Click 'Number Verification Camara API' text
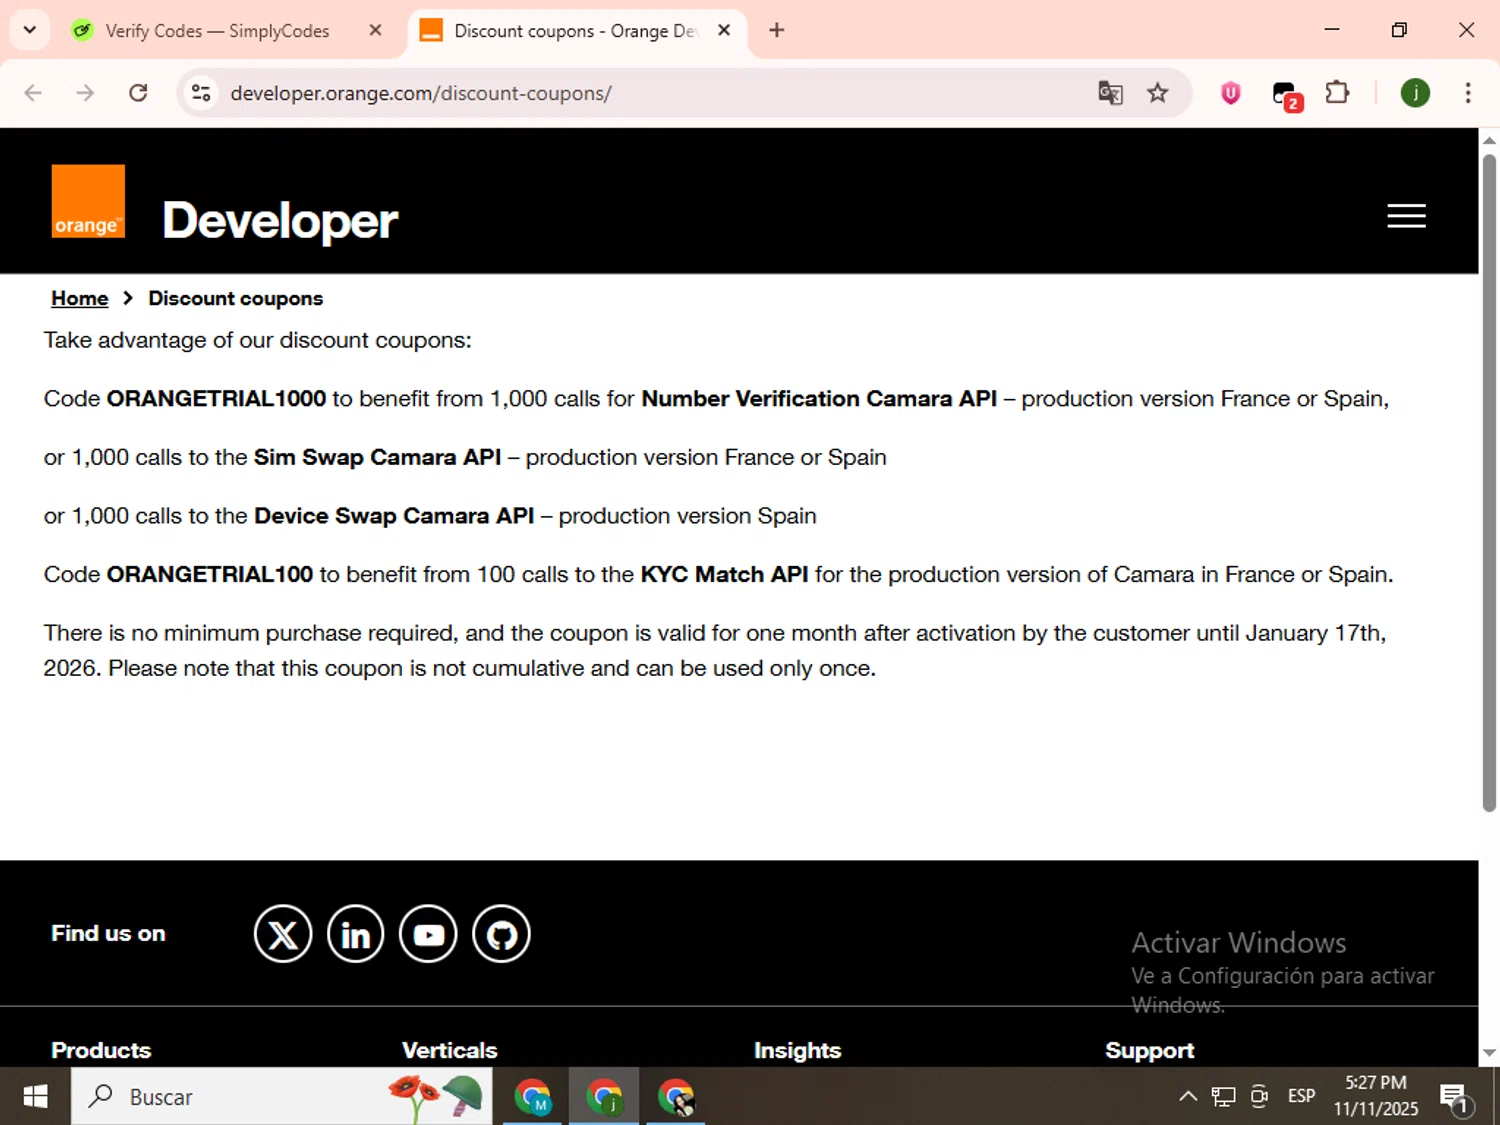1500x1125 pixels. tap(819, 398)
